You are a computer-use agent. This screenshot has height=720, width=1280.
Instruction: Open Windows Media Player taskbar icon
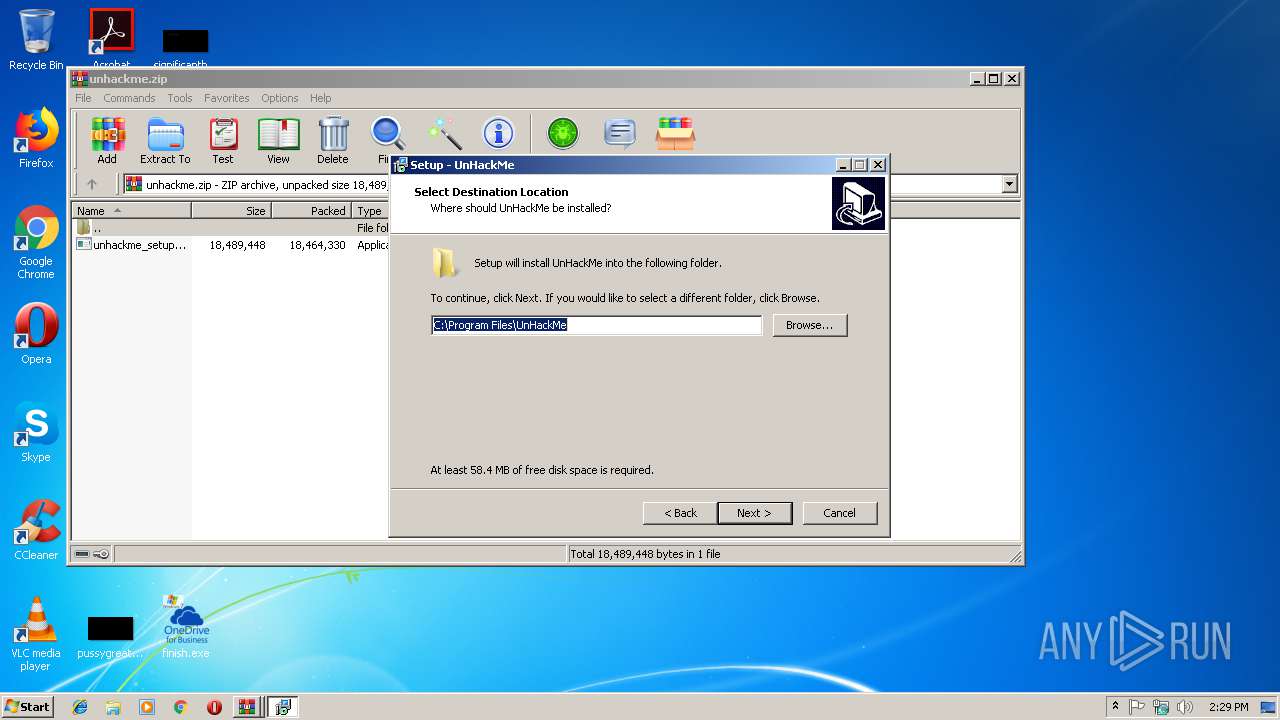(x=147, y=707)
